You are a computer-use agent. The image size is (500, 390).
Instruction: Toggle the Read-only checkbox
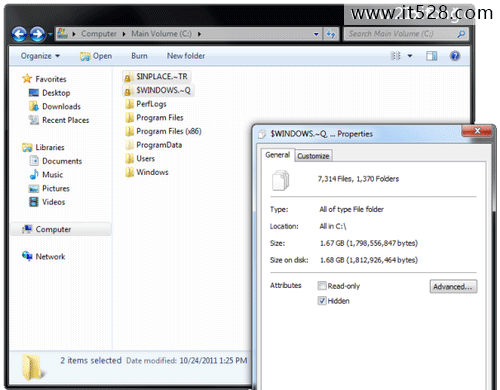coord(322,286)
